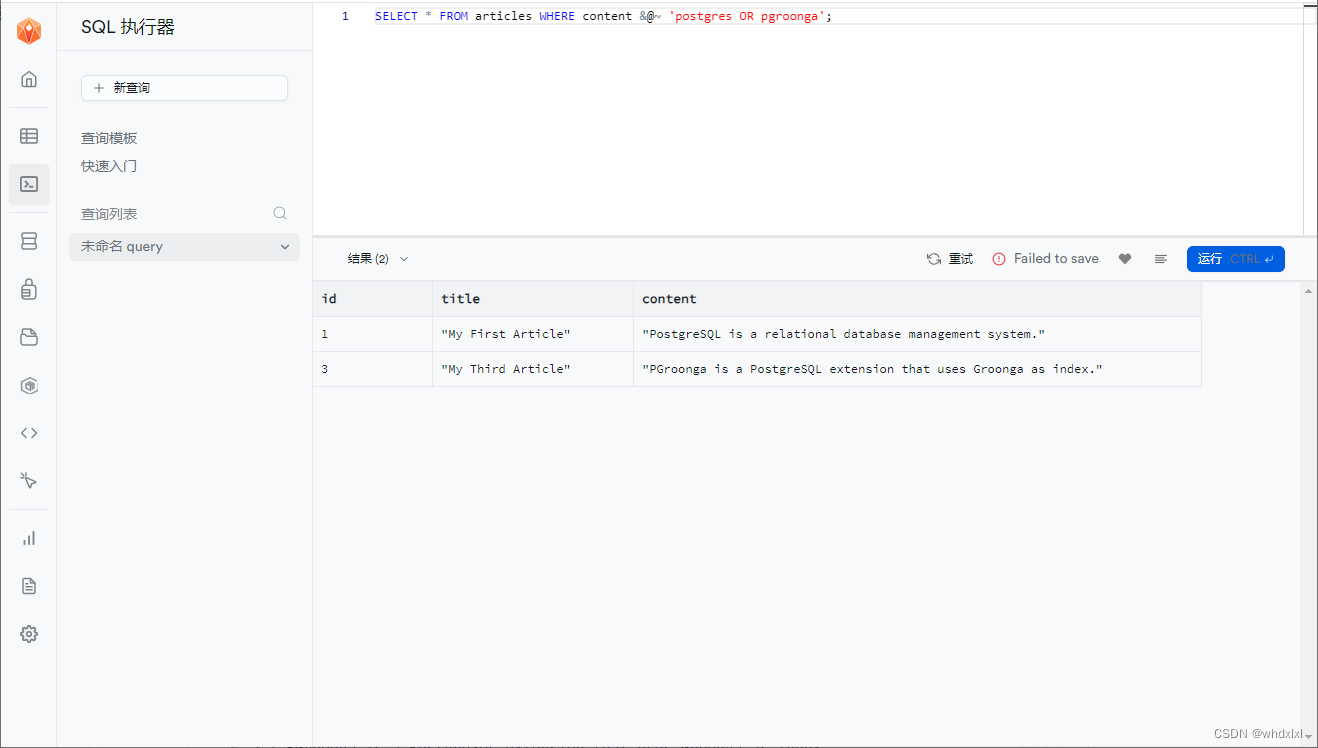
Task: Open the Table Editor from the sidebar
Action: [x=28, y=136]
